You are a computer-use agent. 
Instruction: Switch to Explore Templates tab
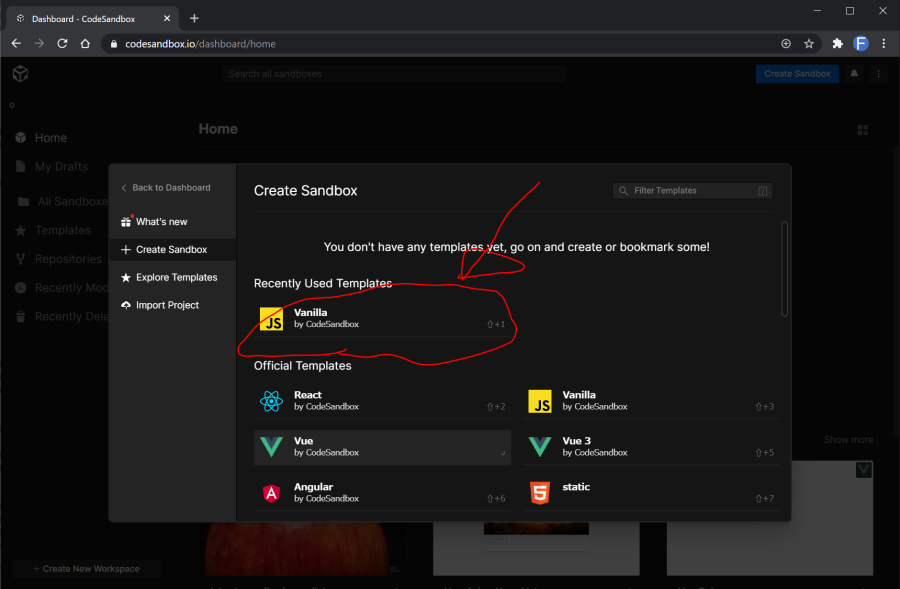(176, 277)
